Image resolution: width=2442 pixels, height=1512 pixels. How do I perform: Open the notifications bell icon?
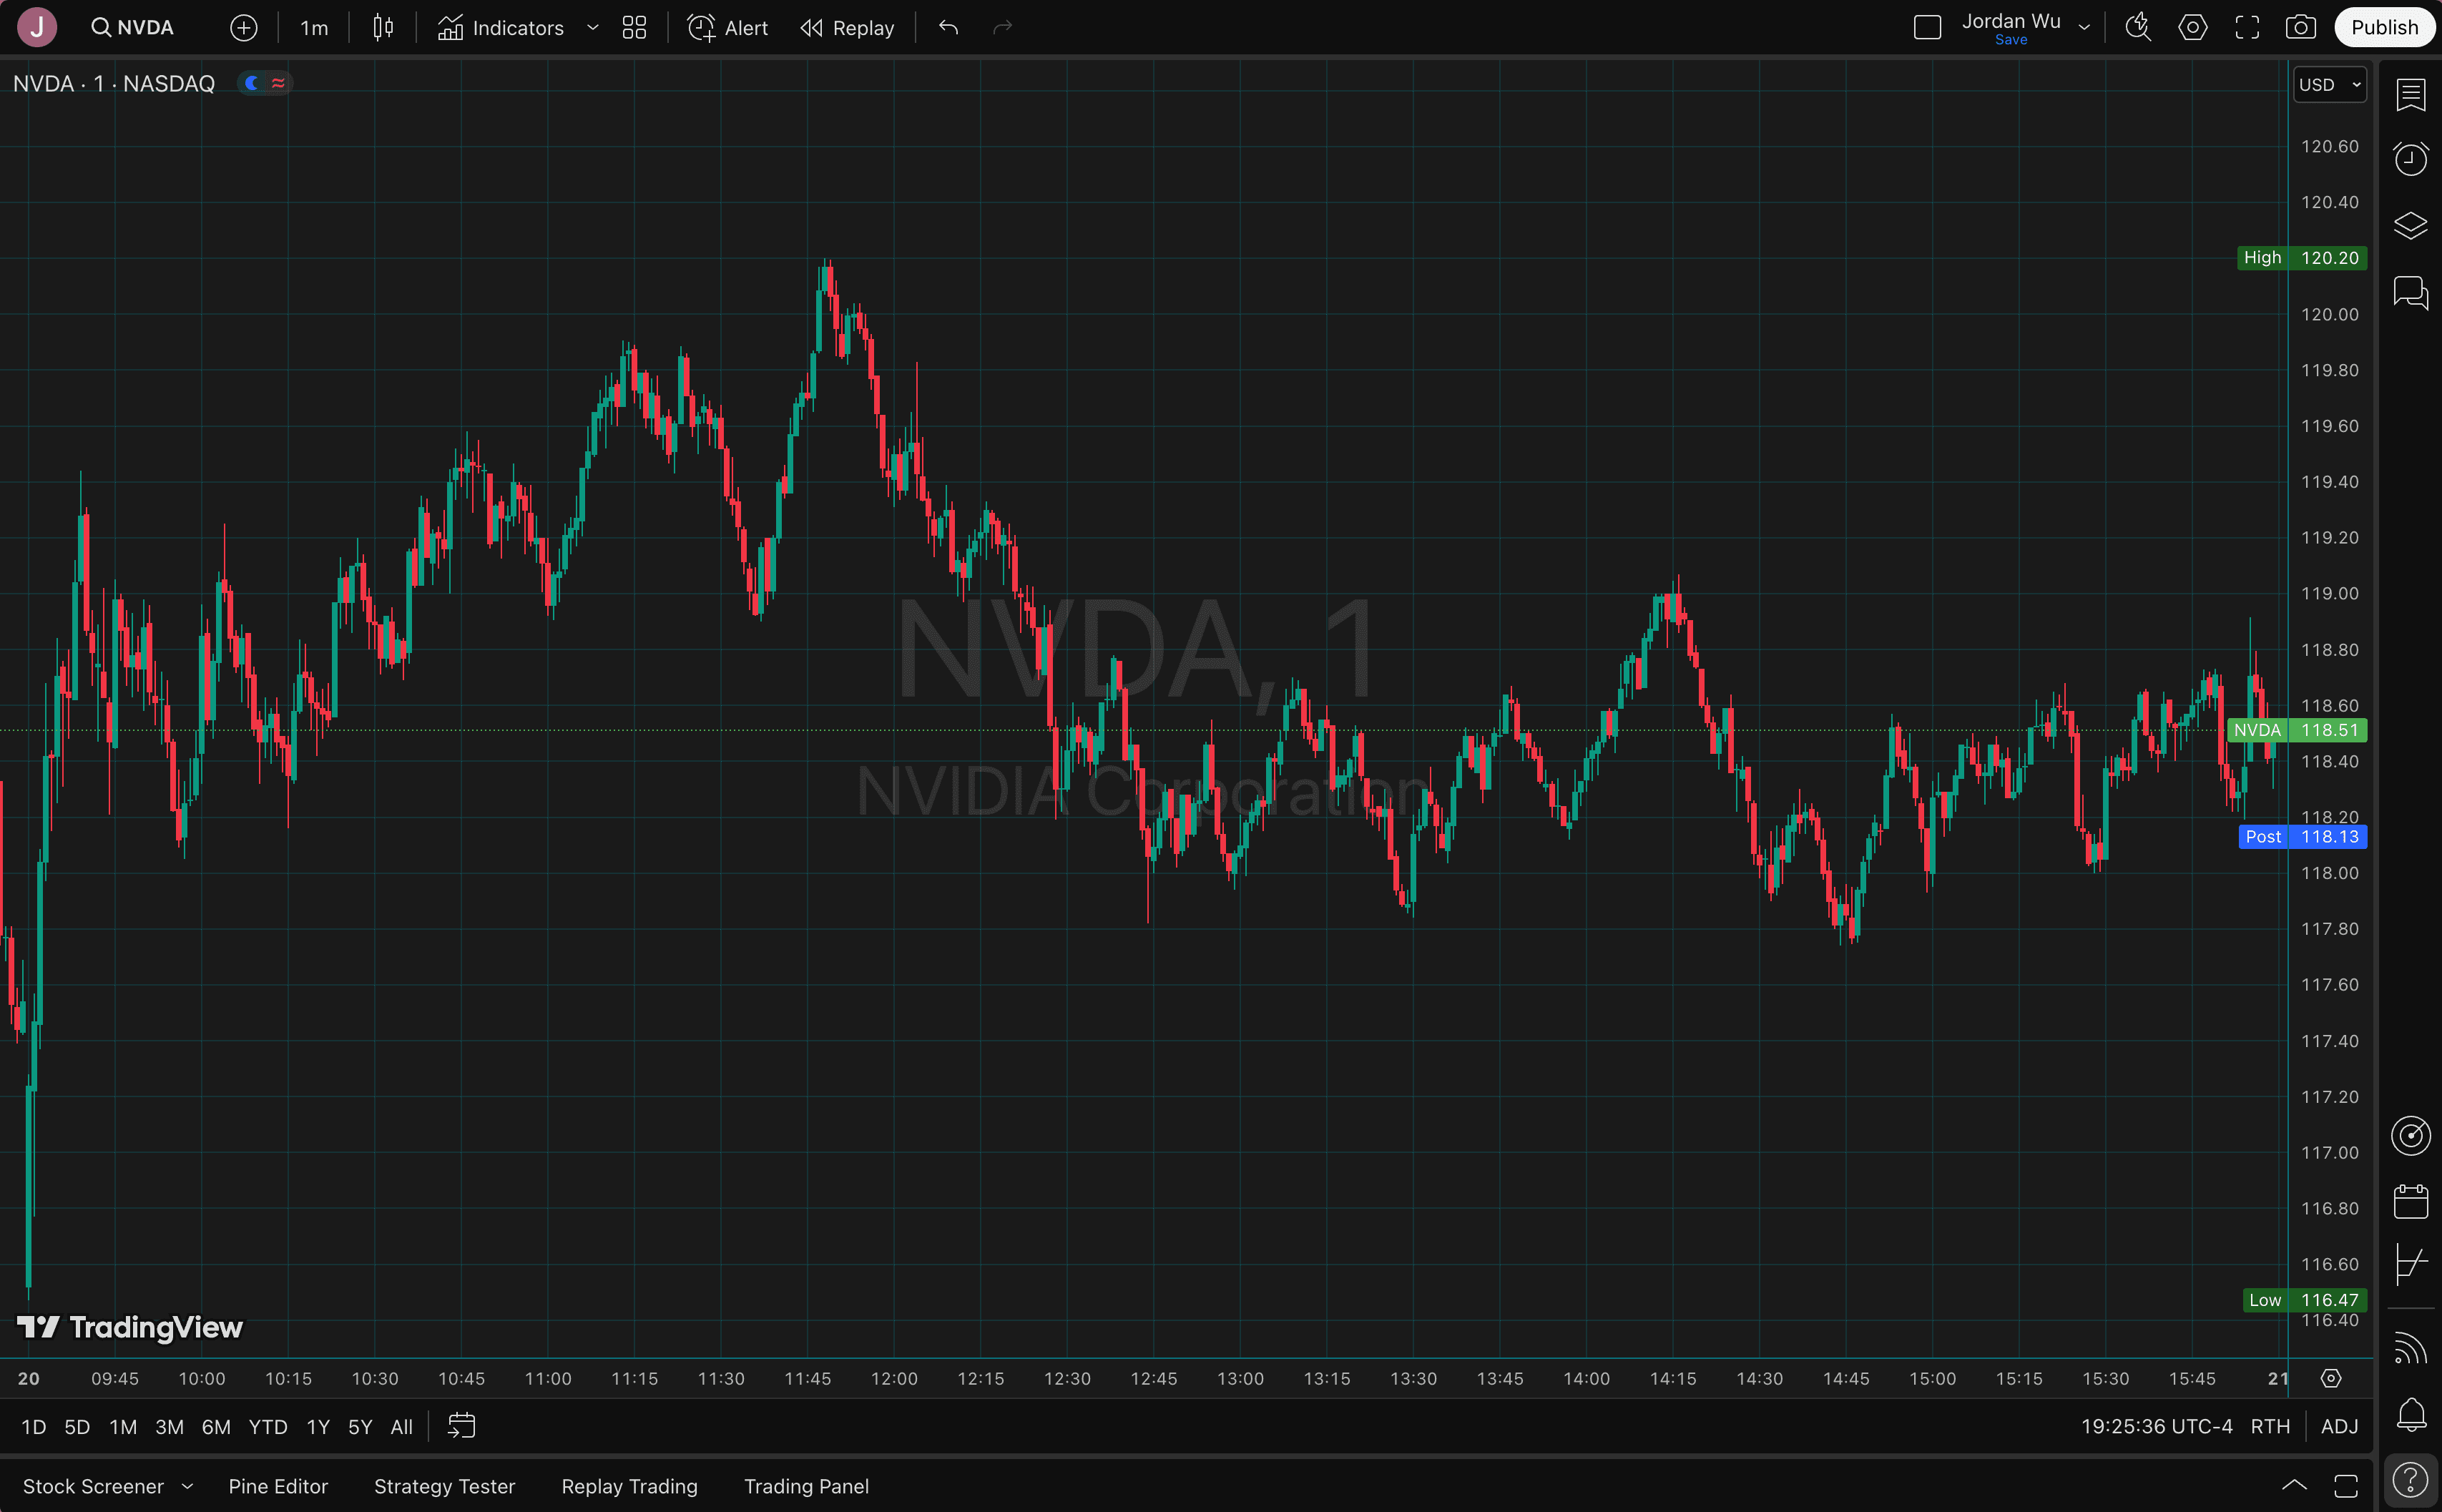2410,1413
